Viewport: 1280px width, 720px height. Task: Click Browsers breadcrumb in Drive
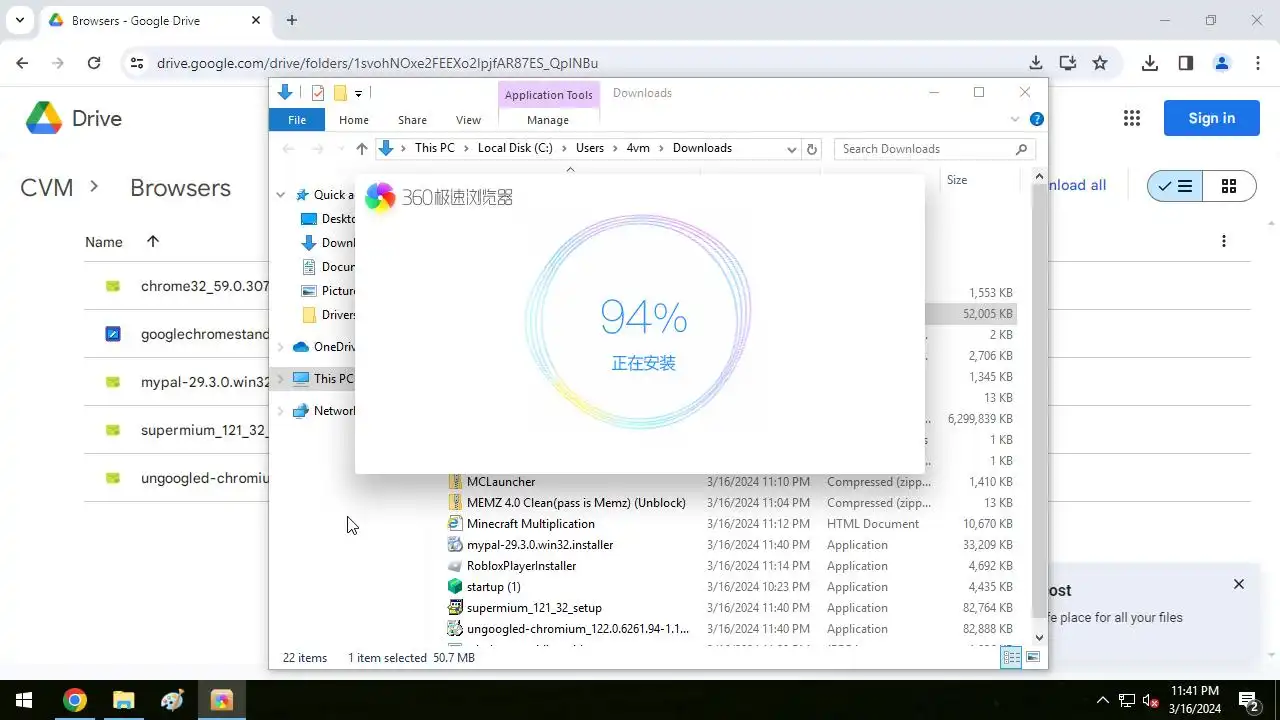tap(180, 188)
